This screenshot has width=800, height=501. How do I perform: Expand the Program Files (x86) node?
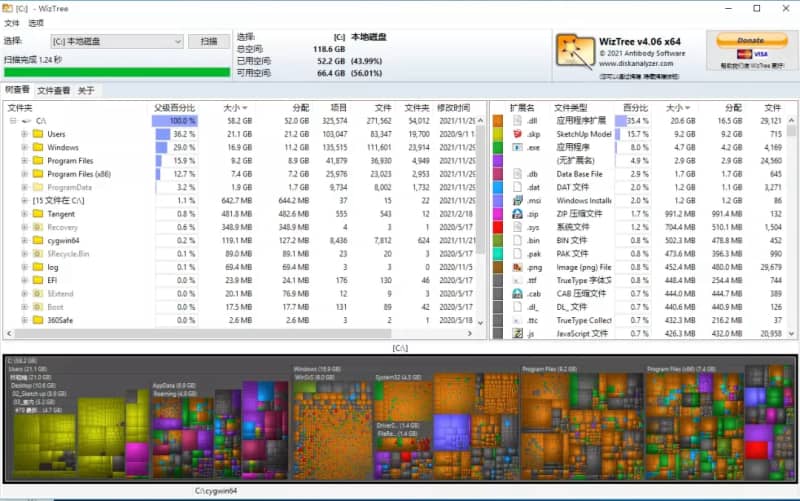click(x=24, y=174)
